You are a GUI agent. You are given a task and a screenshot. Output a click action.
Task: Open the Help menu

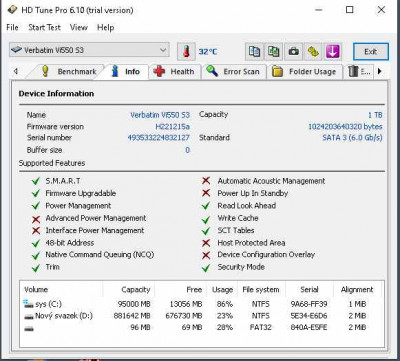105,27
